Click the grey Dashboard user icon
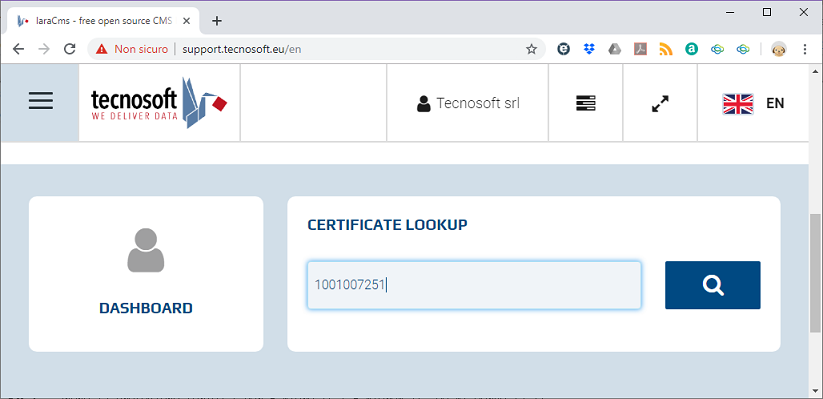This screenshot has height=399, width=823. pos(146,250)
